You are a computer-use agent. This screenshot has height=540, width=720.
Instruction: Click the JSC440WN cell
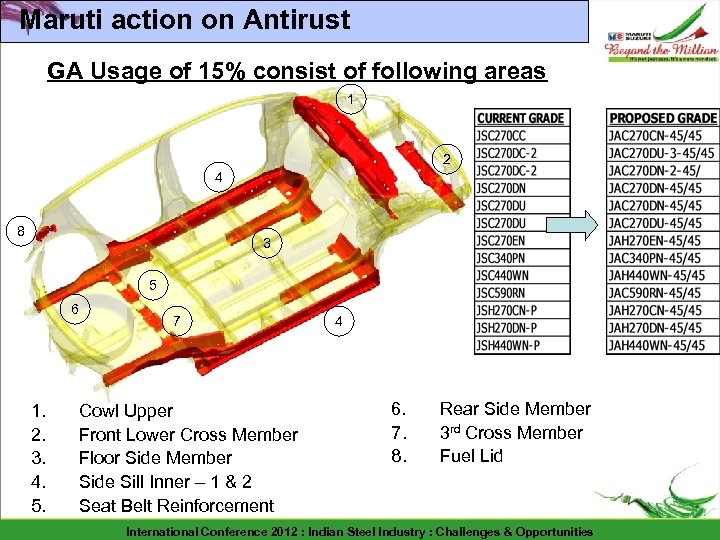coord(522,276)
